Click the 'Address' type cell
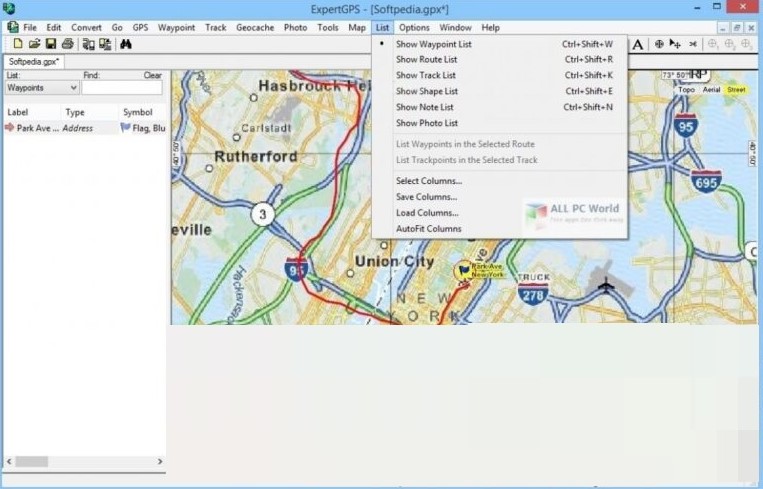 [77, 128]
